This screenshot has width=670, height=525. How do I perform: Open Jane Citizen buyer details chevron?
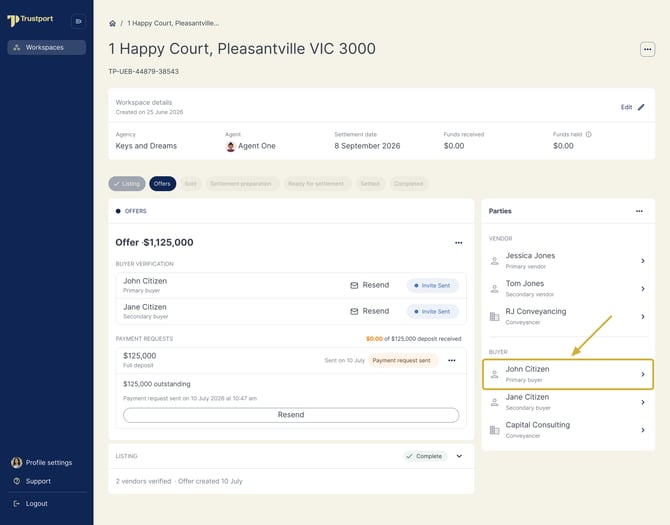643,402
